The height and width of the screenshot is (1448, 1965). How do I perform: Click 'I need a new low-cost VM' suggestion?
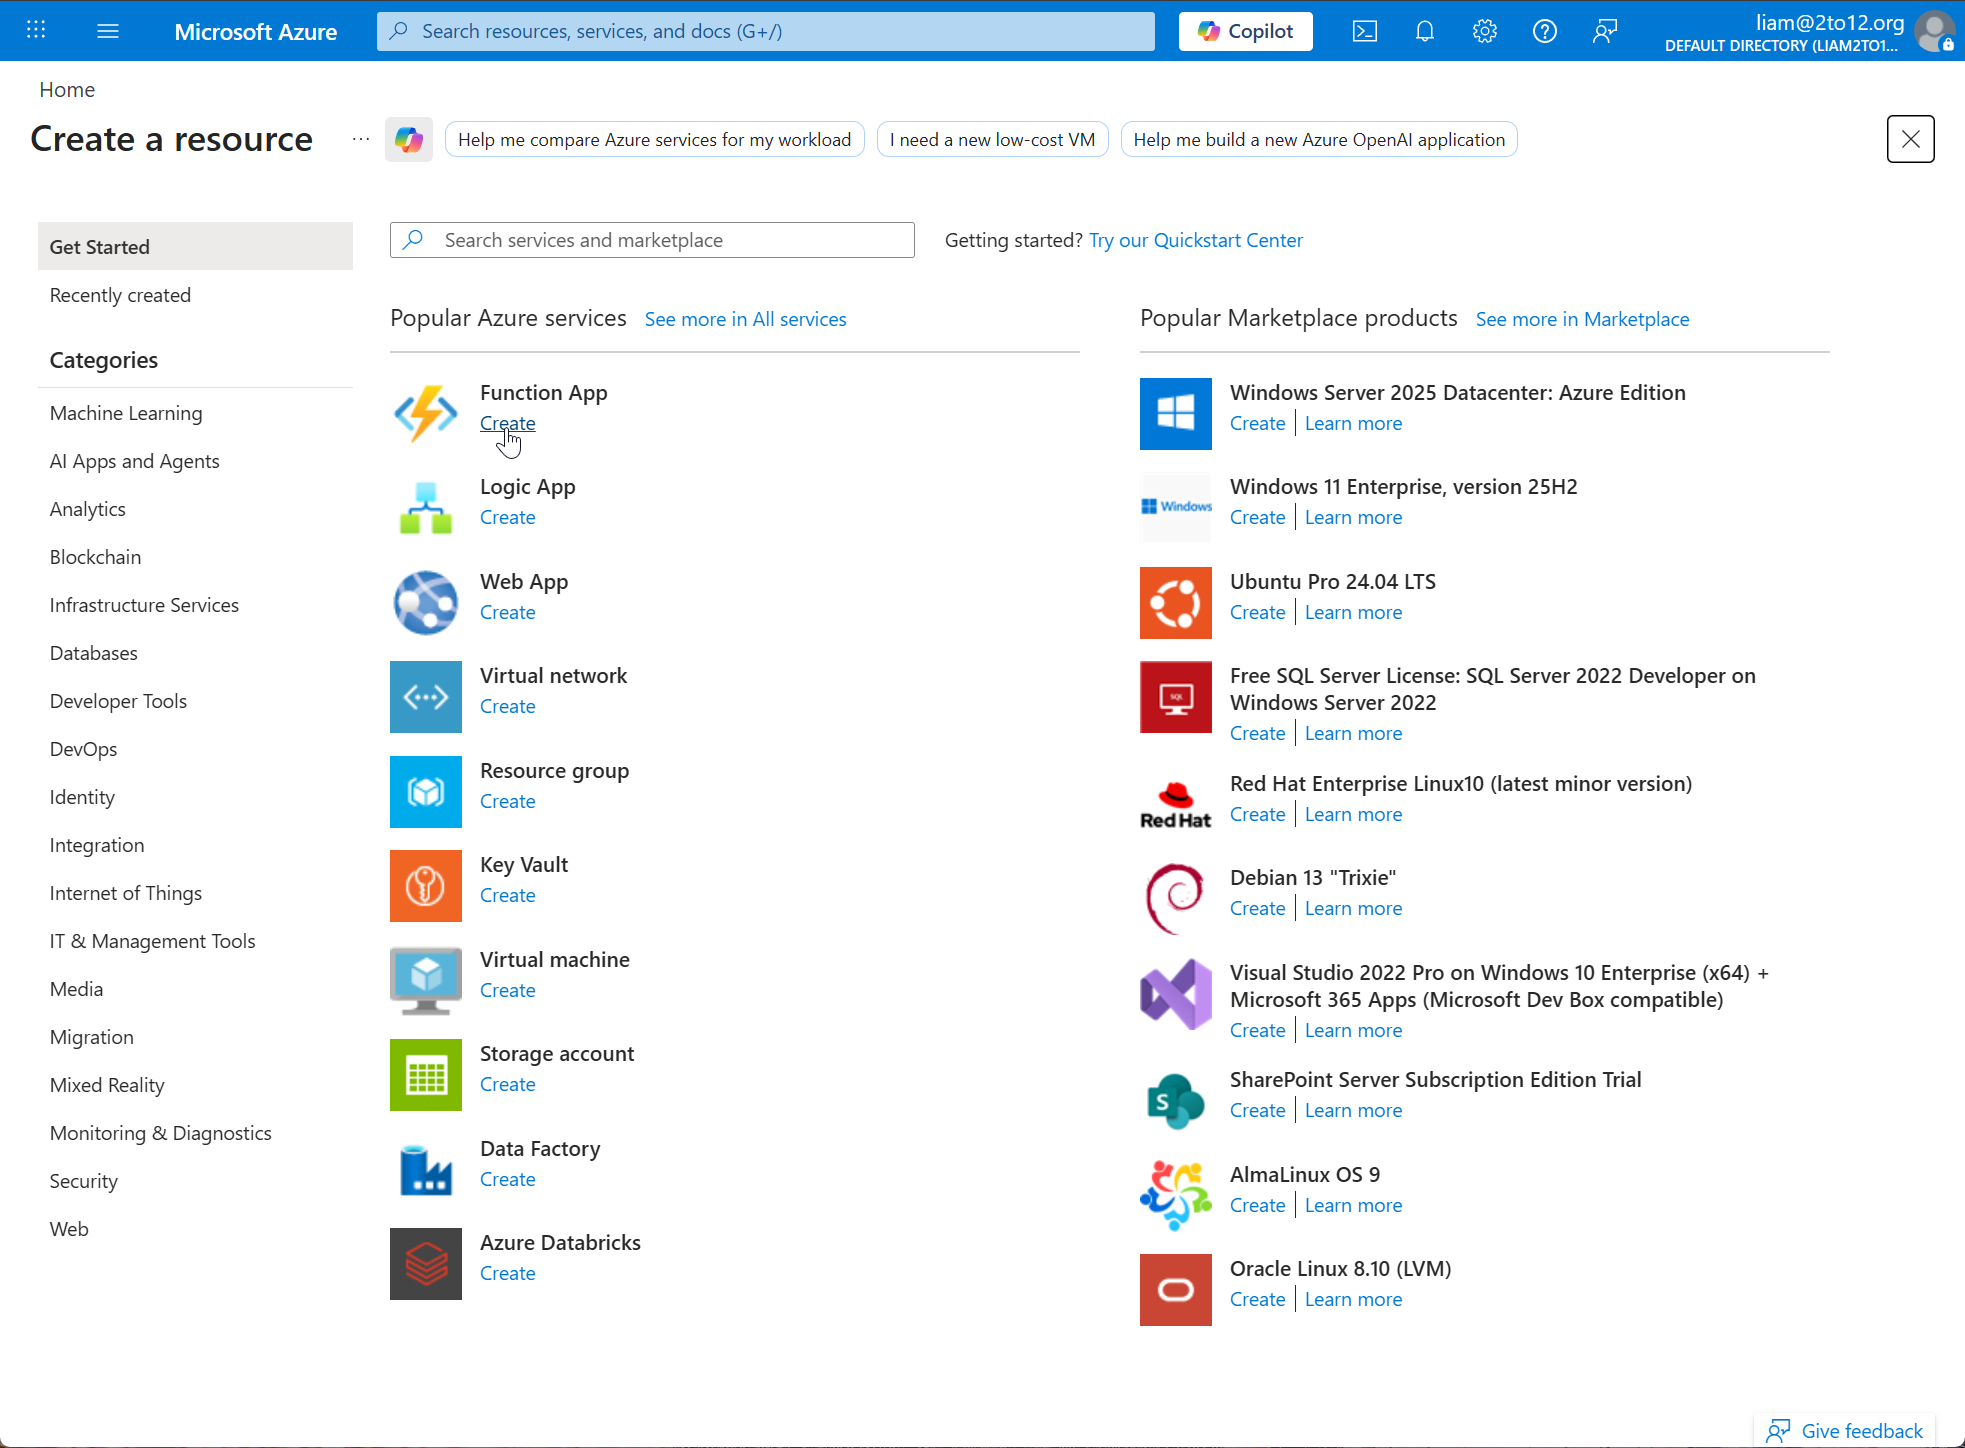992,140
